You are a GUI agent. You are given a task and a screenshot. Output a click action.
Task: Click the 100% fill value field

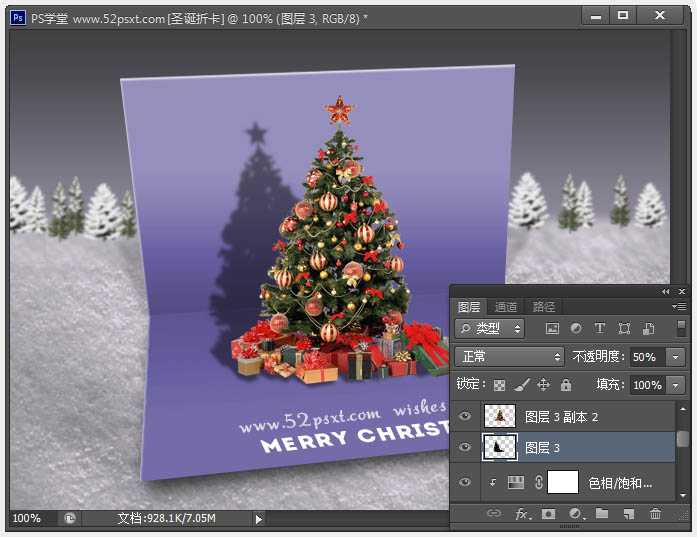648,385
